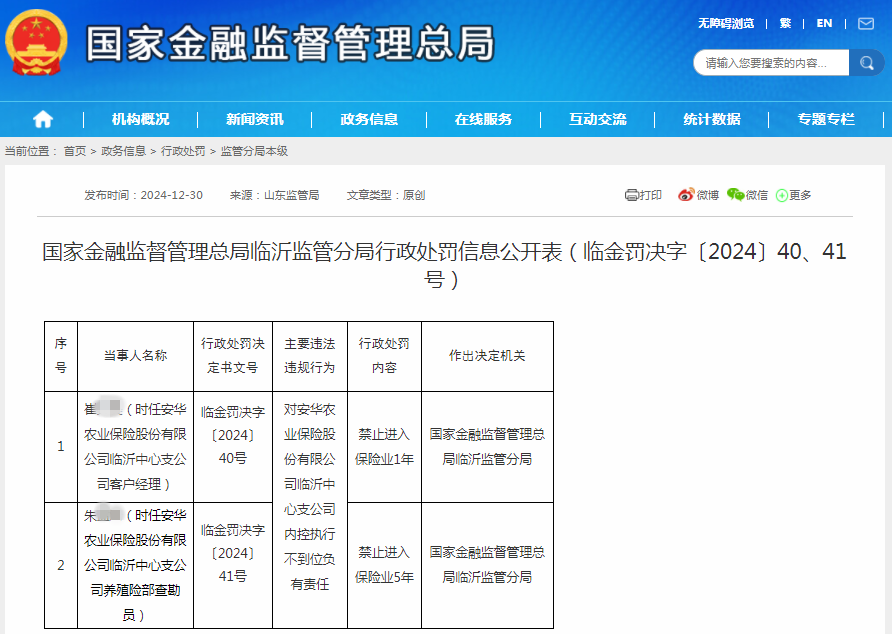Open the mail envelope icon
This screenshot has height=634, width=892.
click(866, 23)
